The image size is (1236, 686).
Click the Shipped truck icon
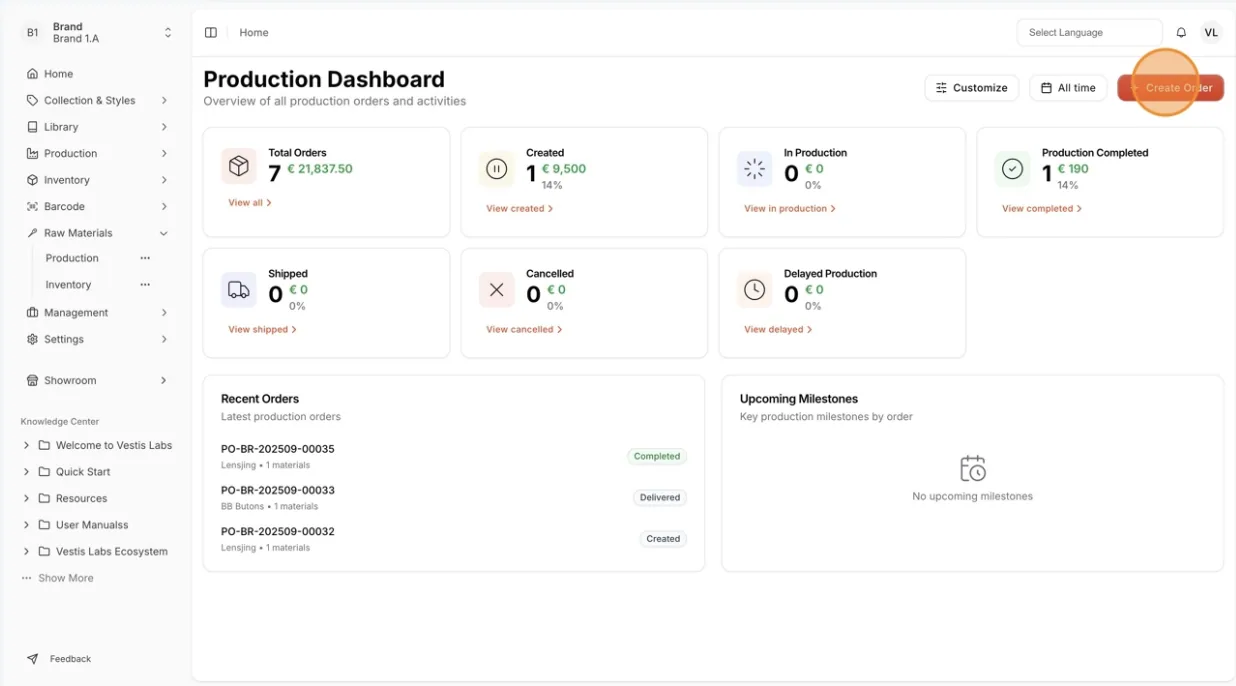tap(239, 290)
